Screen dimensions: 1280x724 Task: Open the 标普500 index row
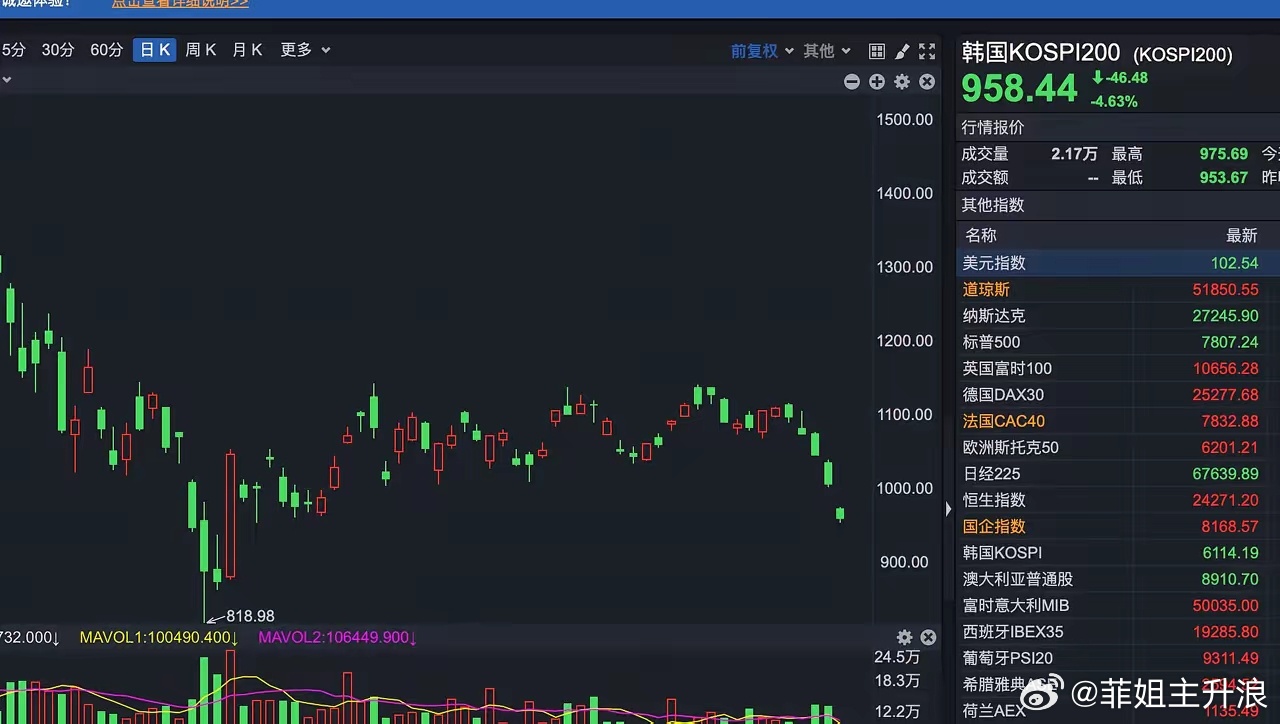pyautogui.click(x=1118, y=342)
